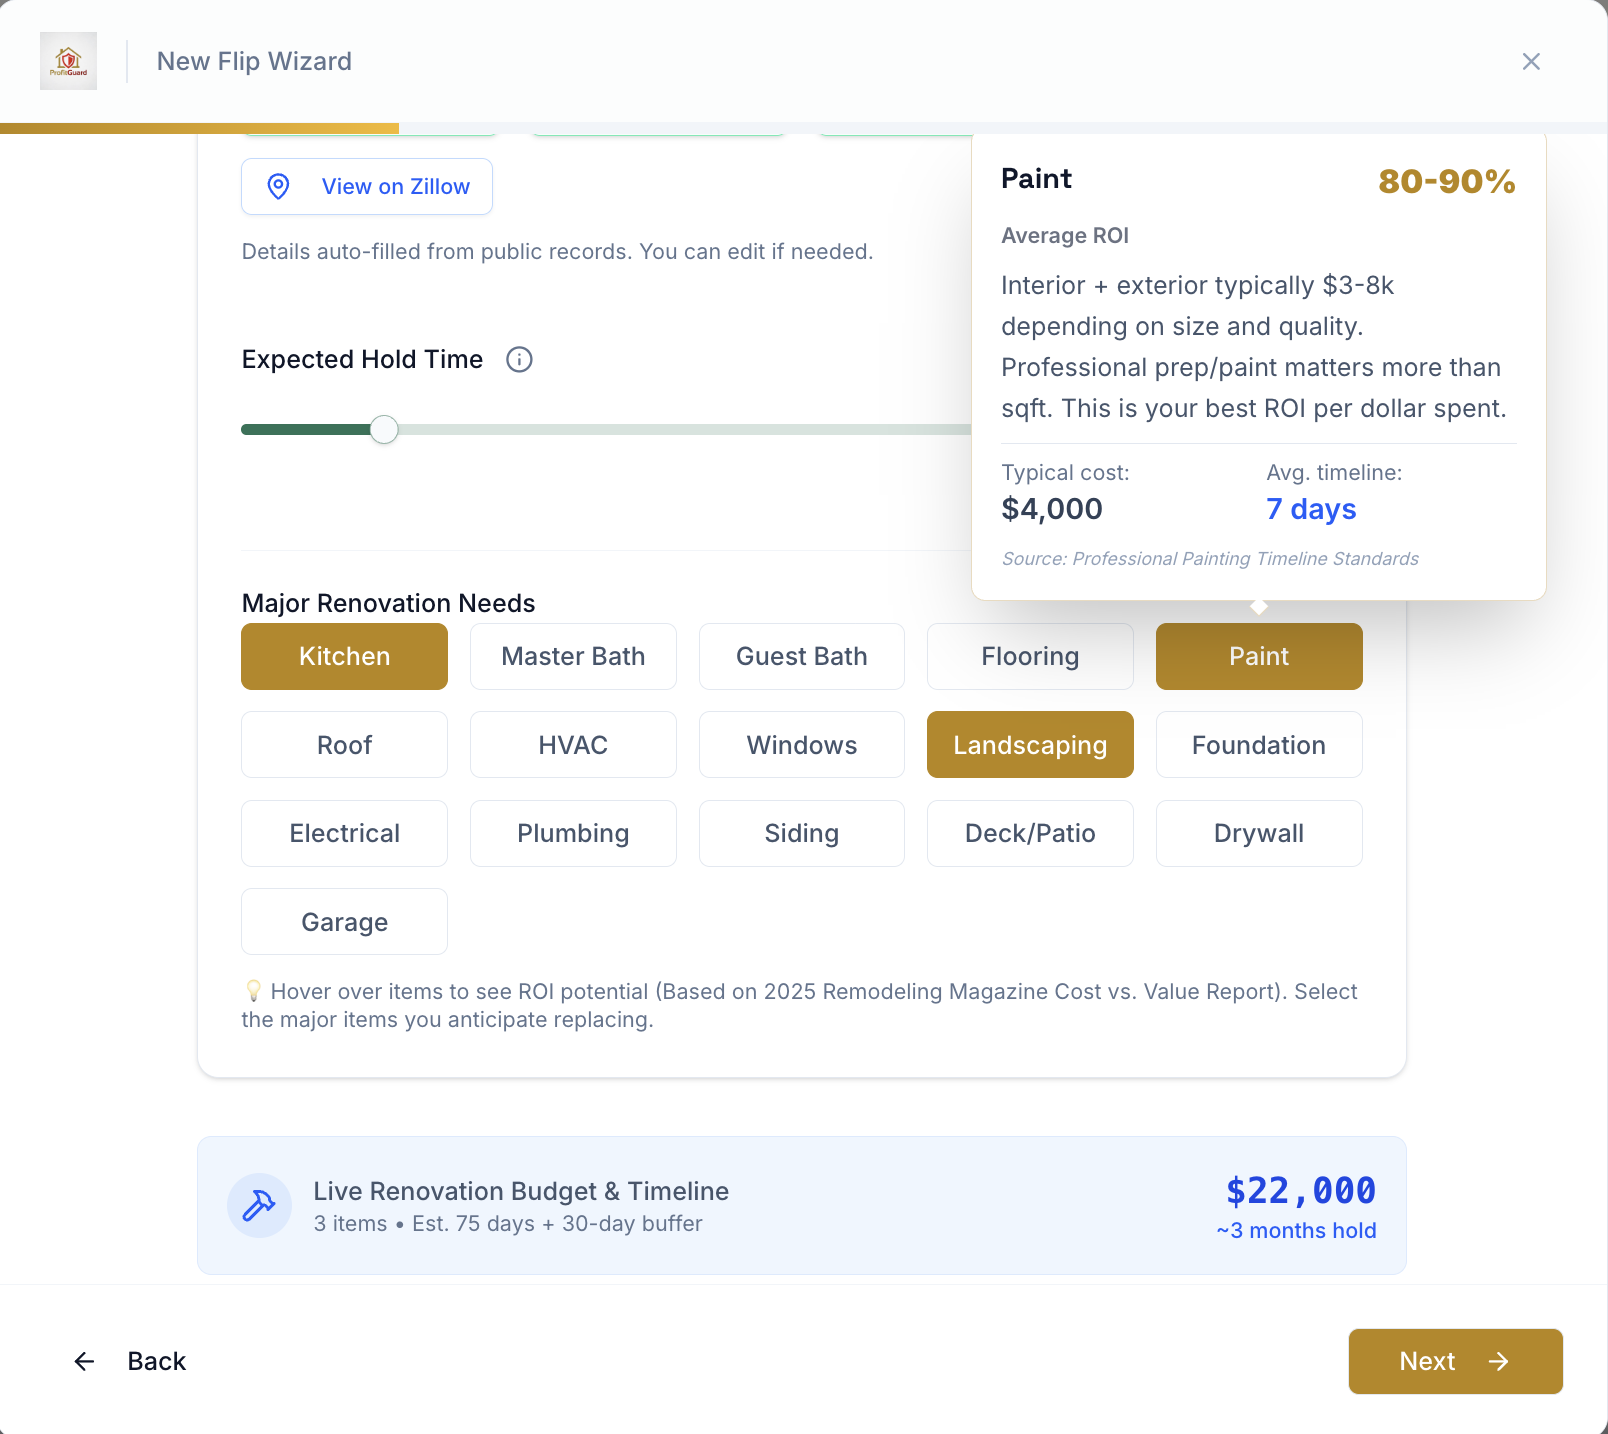Click the 7 days timeline value in the tooltip

[1311, 509]
